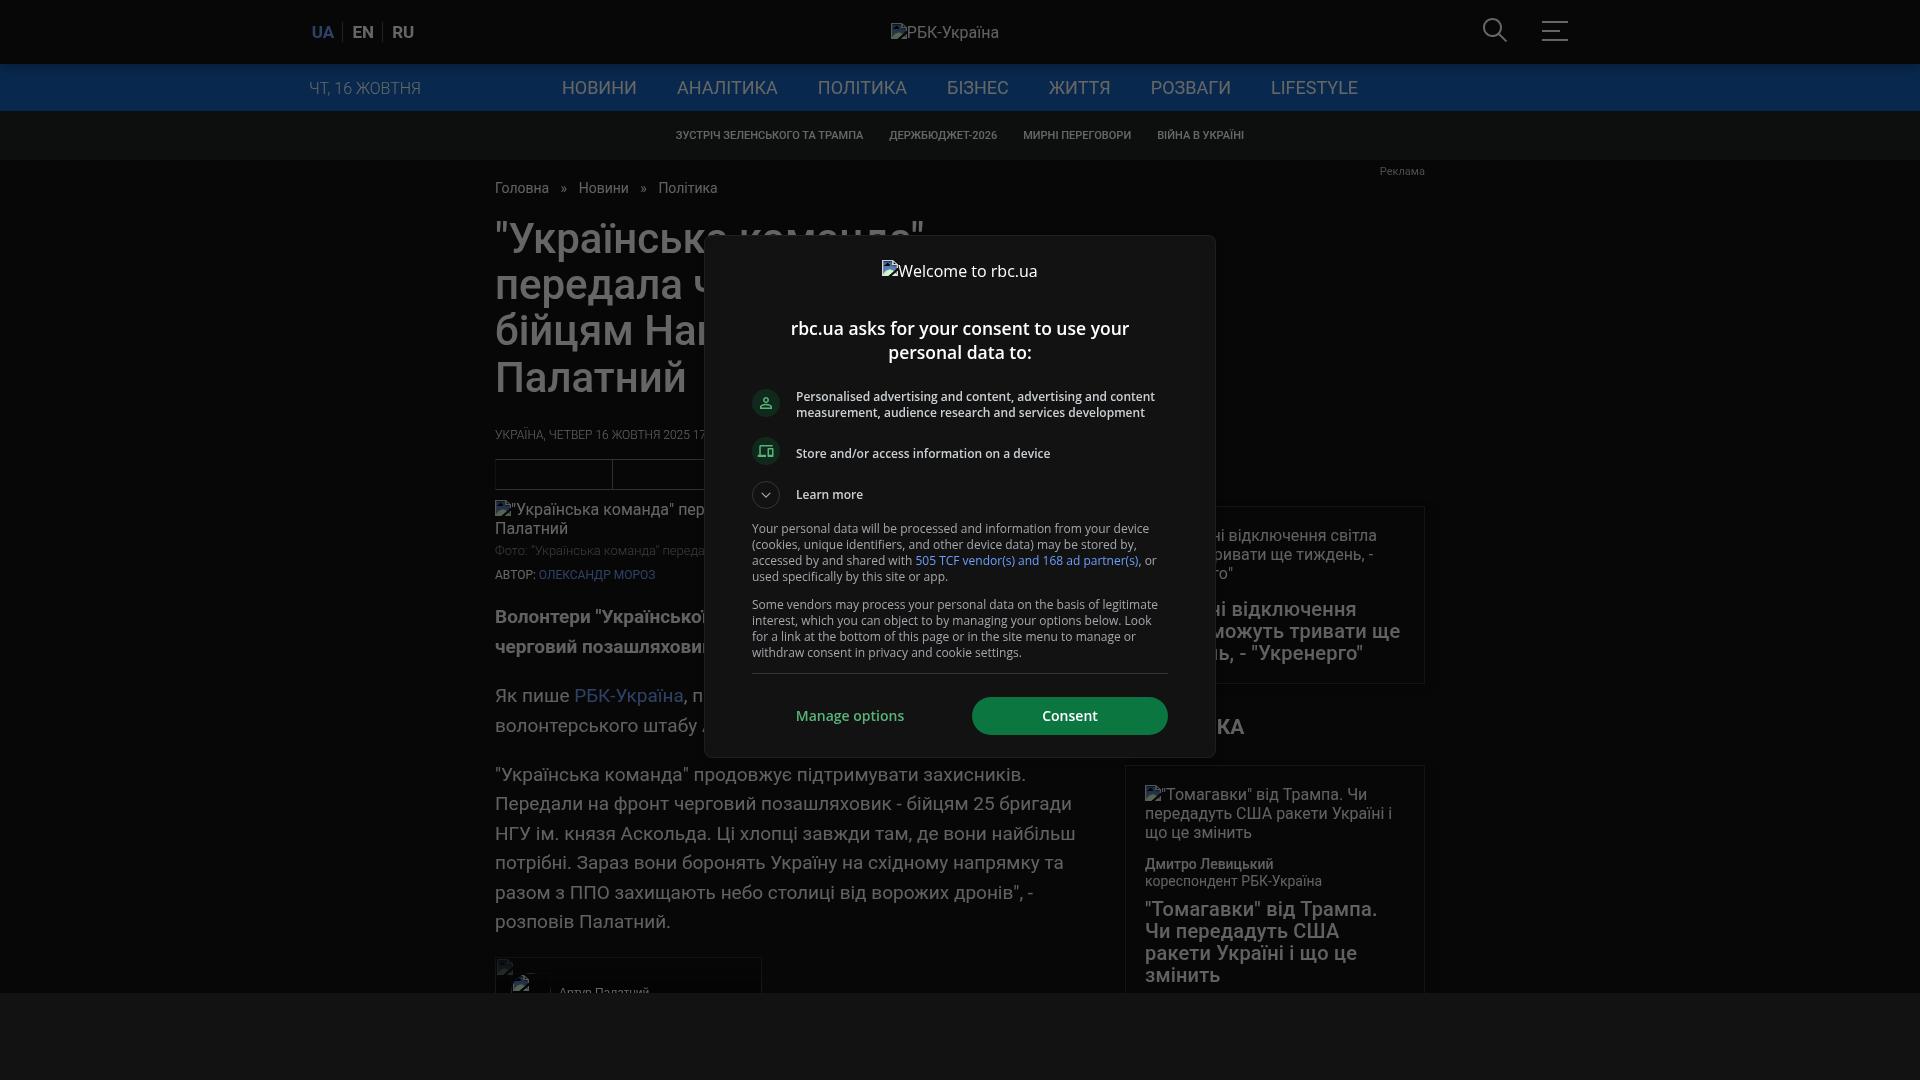The height and width of the screenshot is (1080, 1920).
Task: Open the hamburger menu icon
Action: pos(1554,31)
